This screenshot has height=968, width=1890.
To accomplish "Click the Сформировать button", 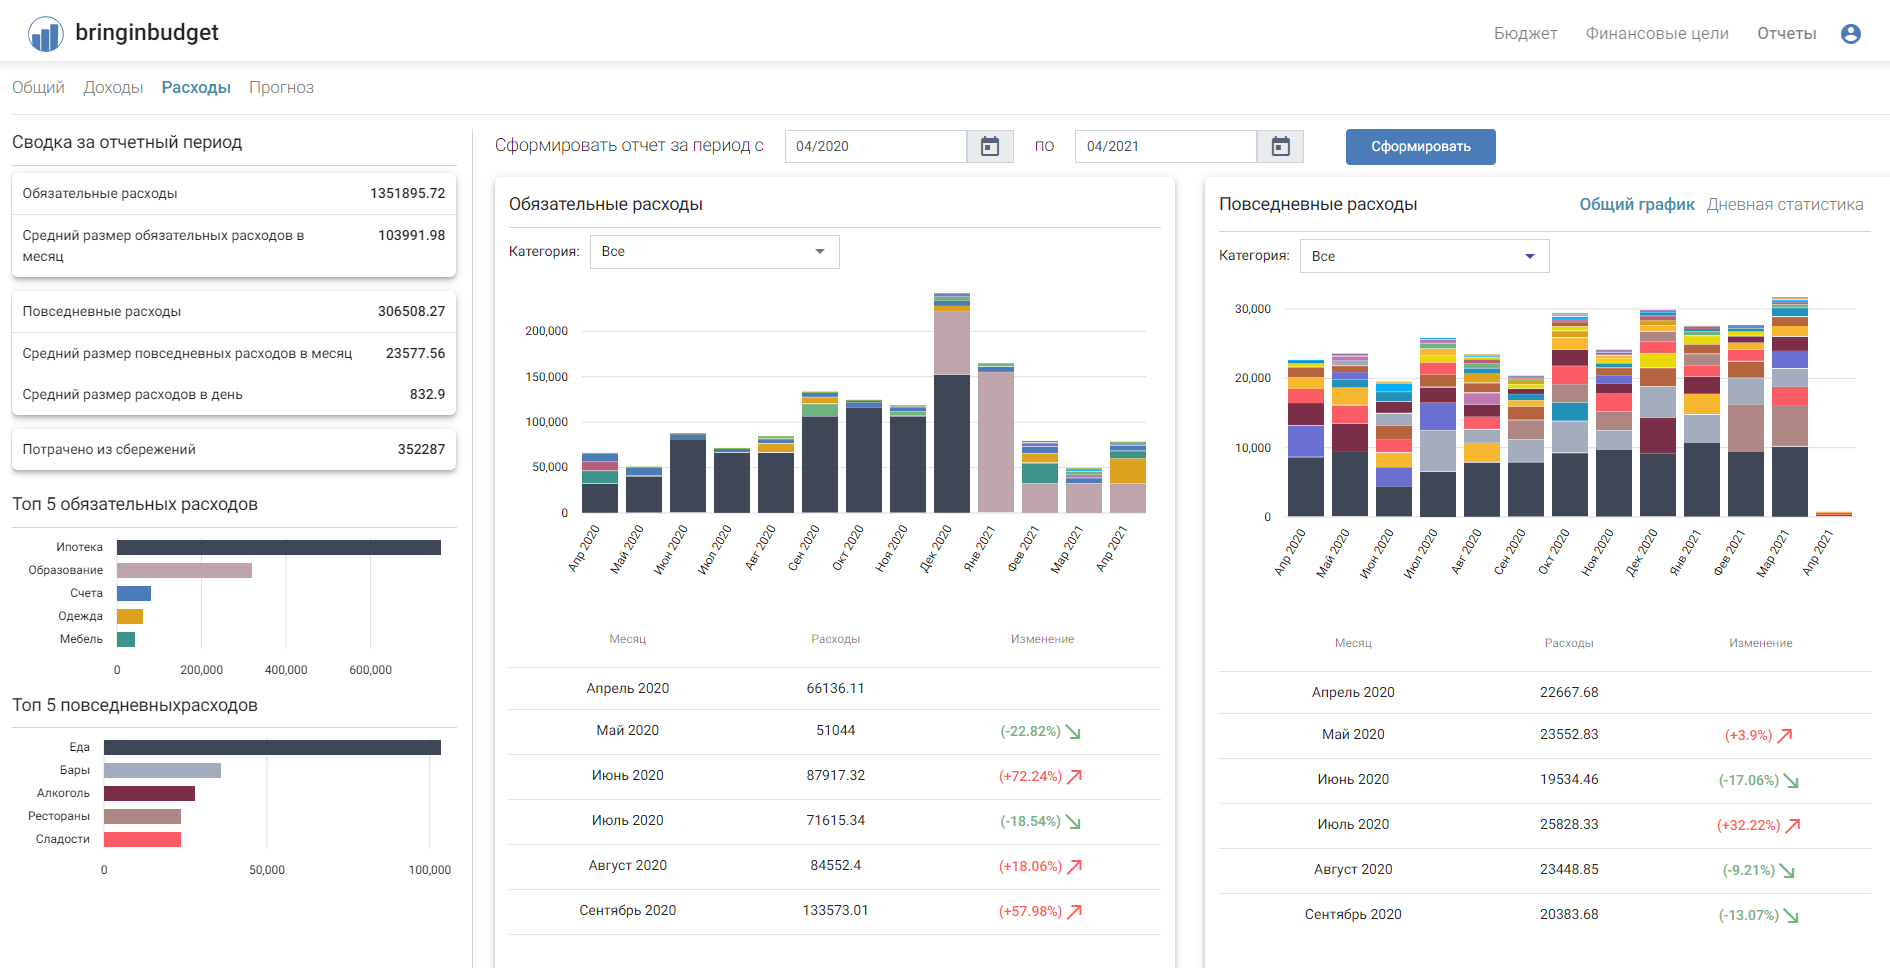I will (x=1420, y=147).
